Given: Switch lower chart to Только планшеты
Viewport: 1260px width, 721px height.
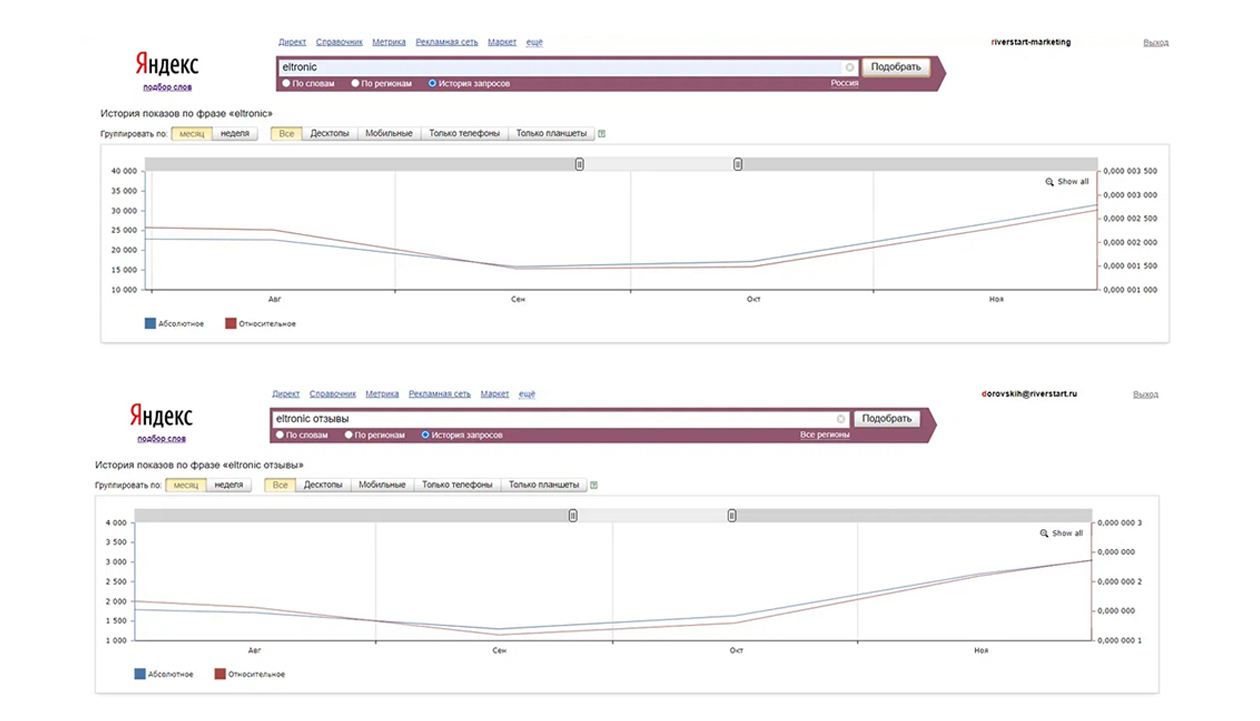Looking at the screenshot, I should coord(545,485).
